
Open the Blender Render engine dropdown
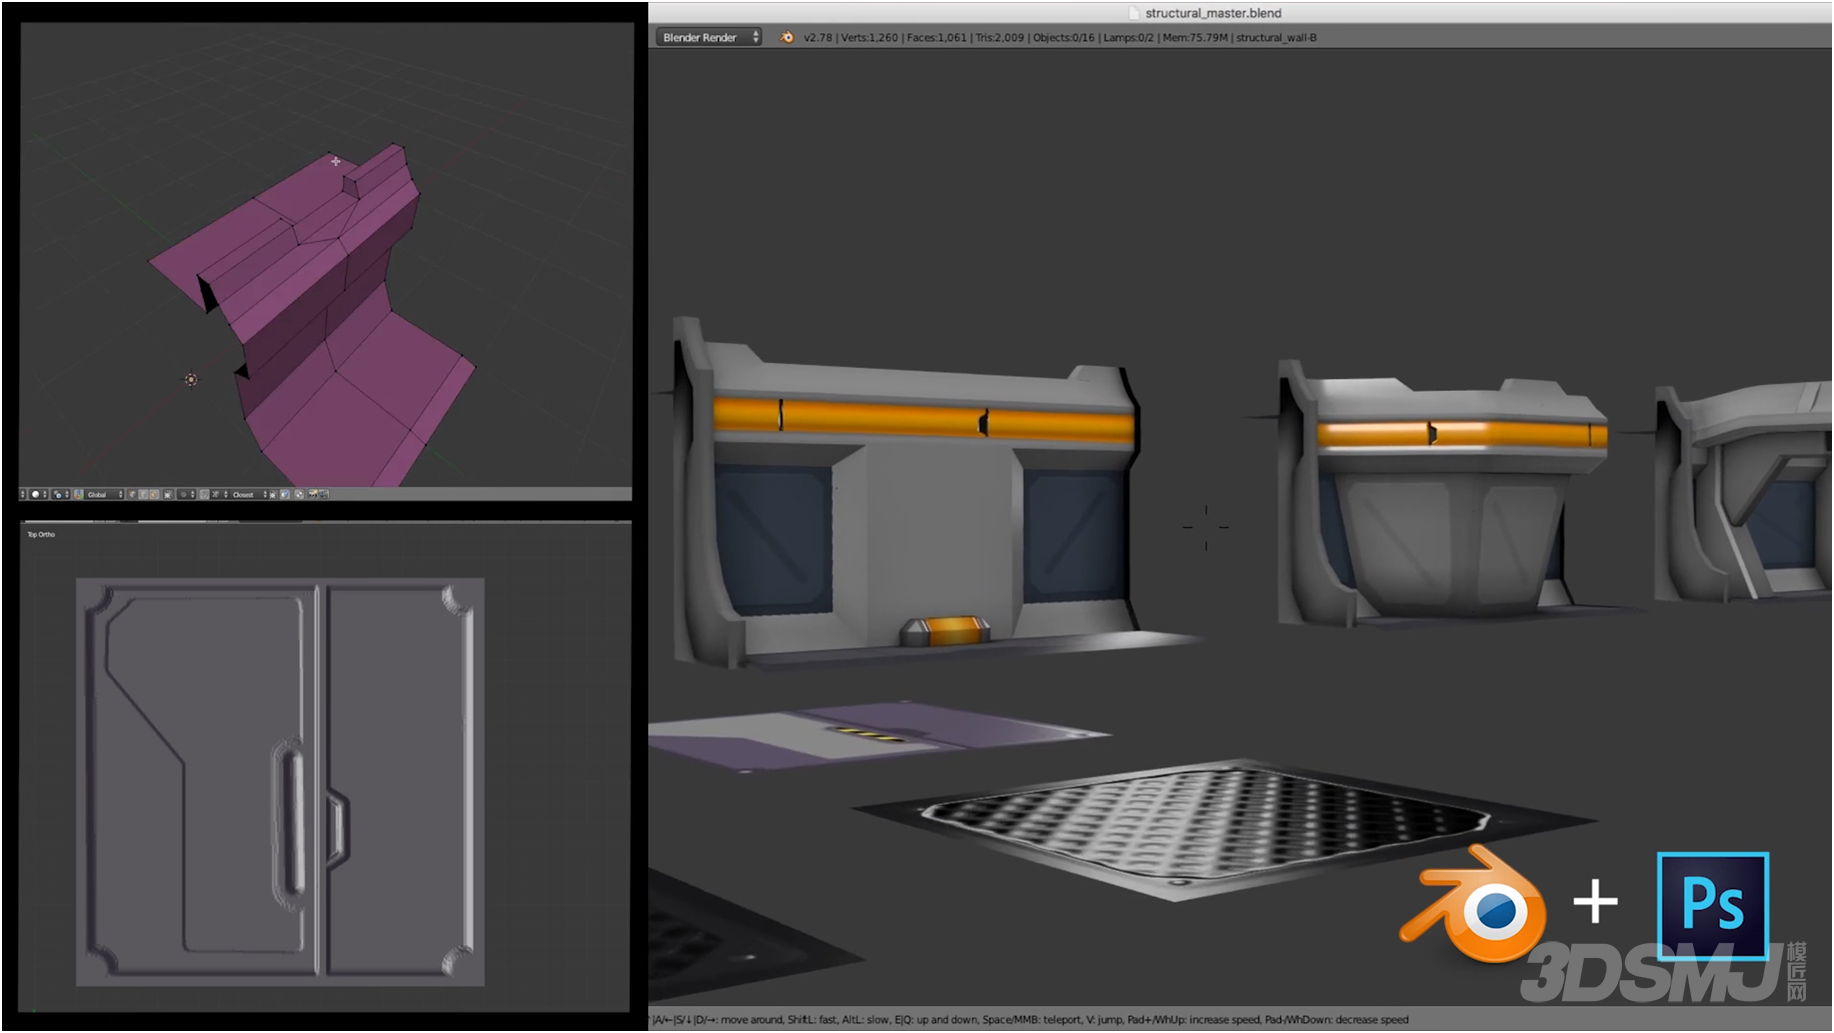pos(708,37)
